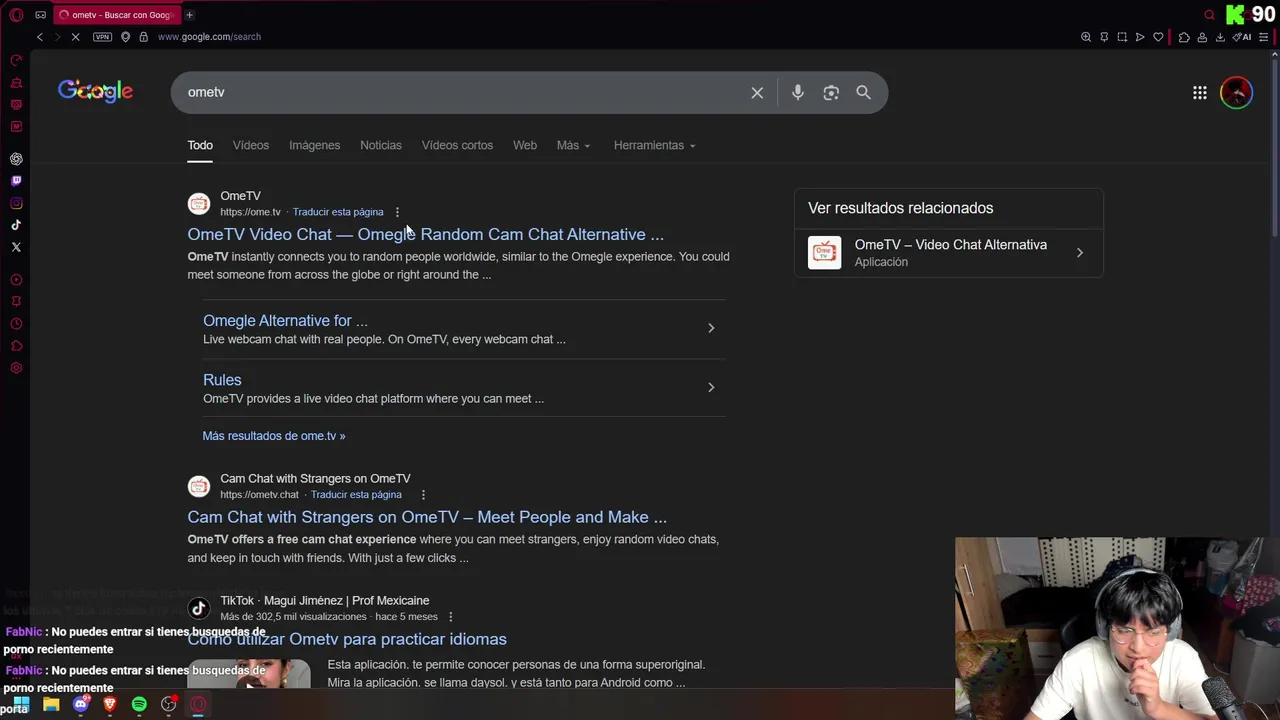Select the Todo results tab

pos(200,145)
